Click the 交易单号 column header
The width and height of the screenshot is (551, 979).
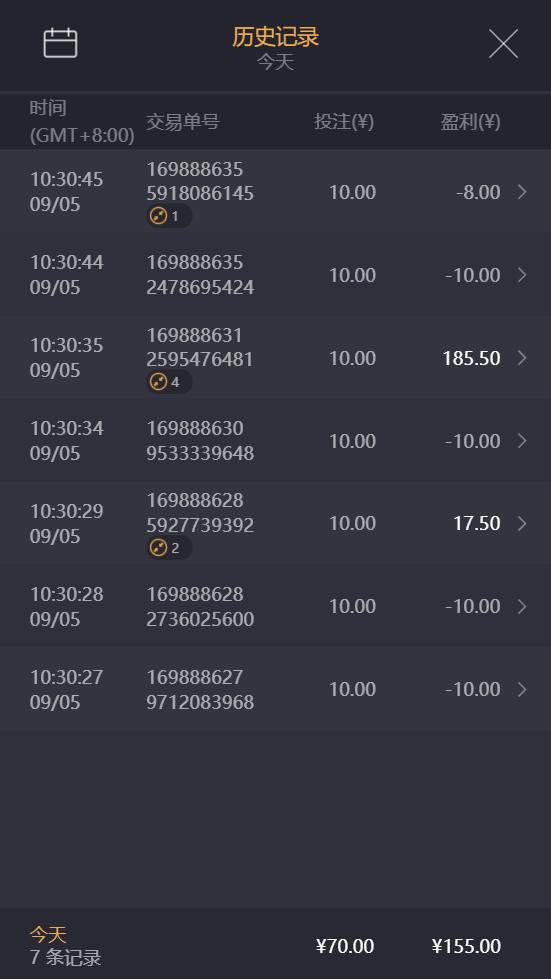pos(183,122)
